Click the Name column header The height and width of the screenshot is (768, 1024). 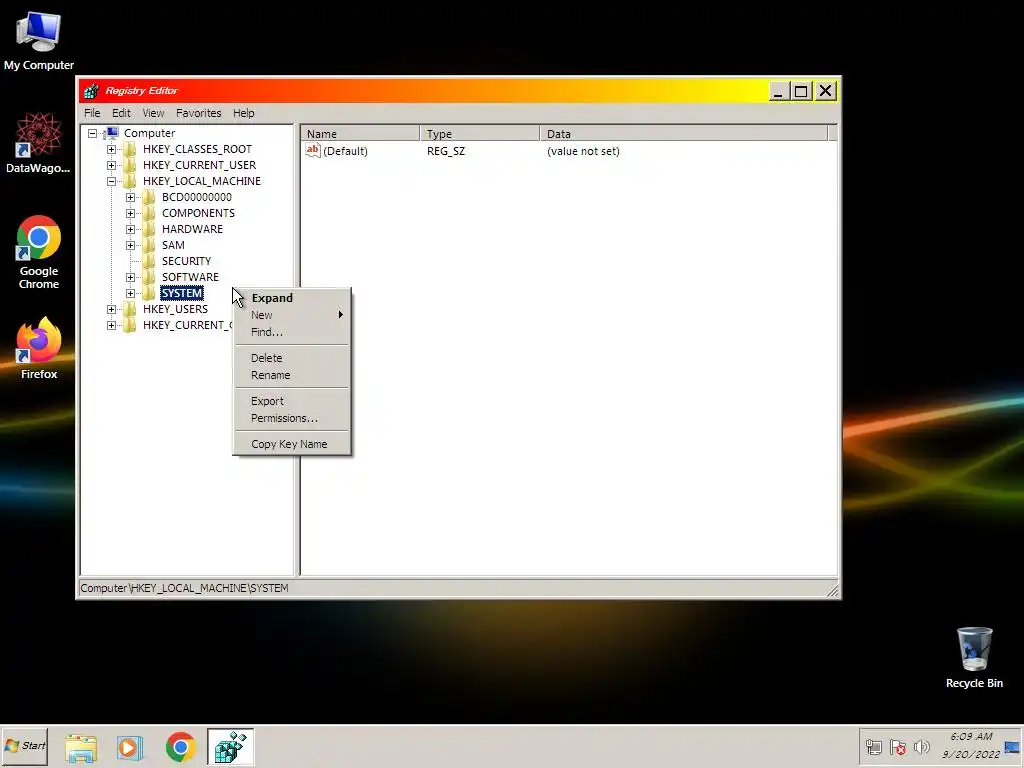coord(360,134)
